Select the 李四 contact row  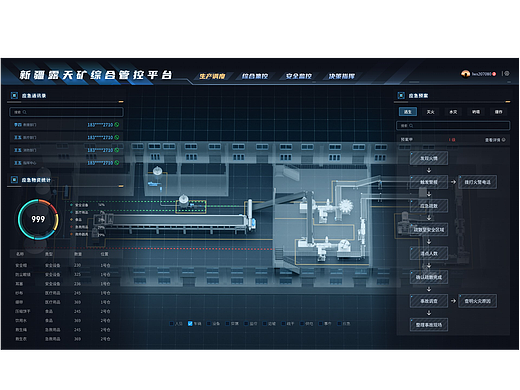pyautogui.click(x=66, y=125)
